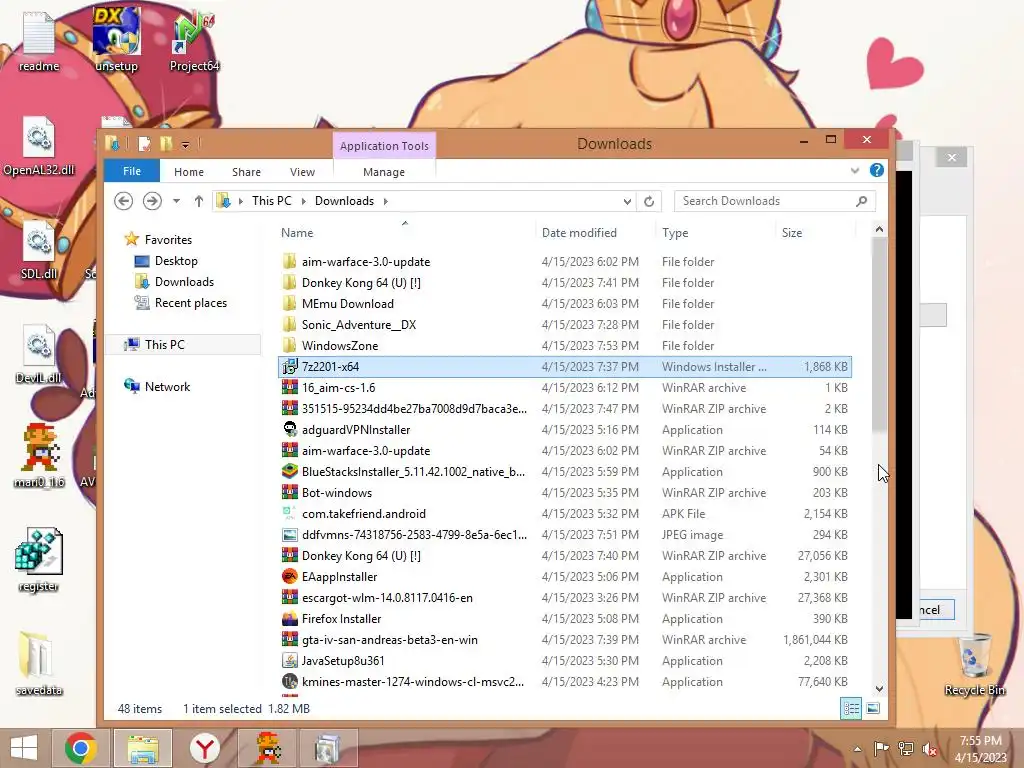The image size is (1024, 768).
Task: Refresh the Downloads folder view
Action: (x=648, y=201)
